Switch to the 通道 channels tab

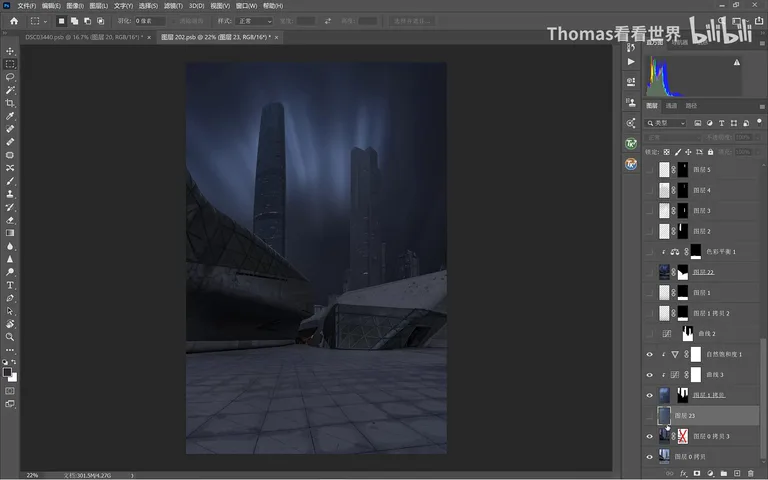pos(671,106)
